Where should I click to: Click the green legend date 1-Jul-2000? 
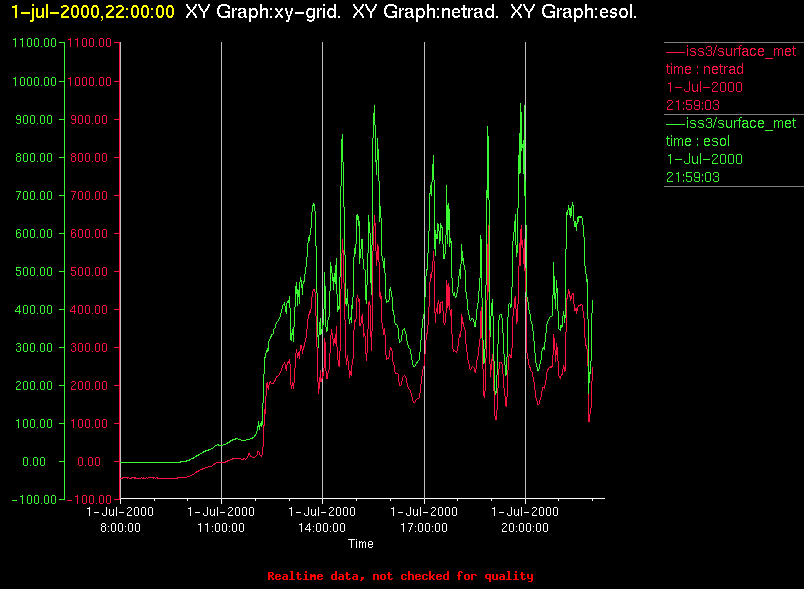tap(705, 159)
